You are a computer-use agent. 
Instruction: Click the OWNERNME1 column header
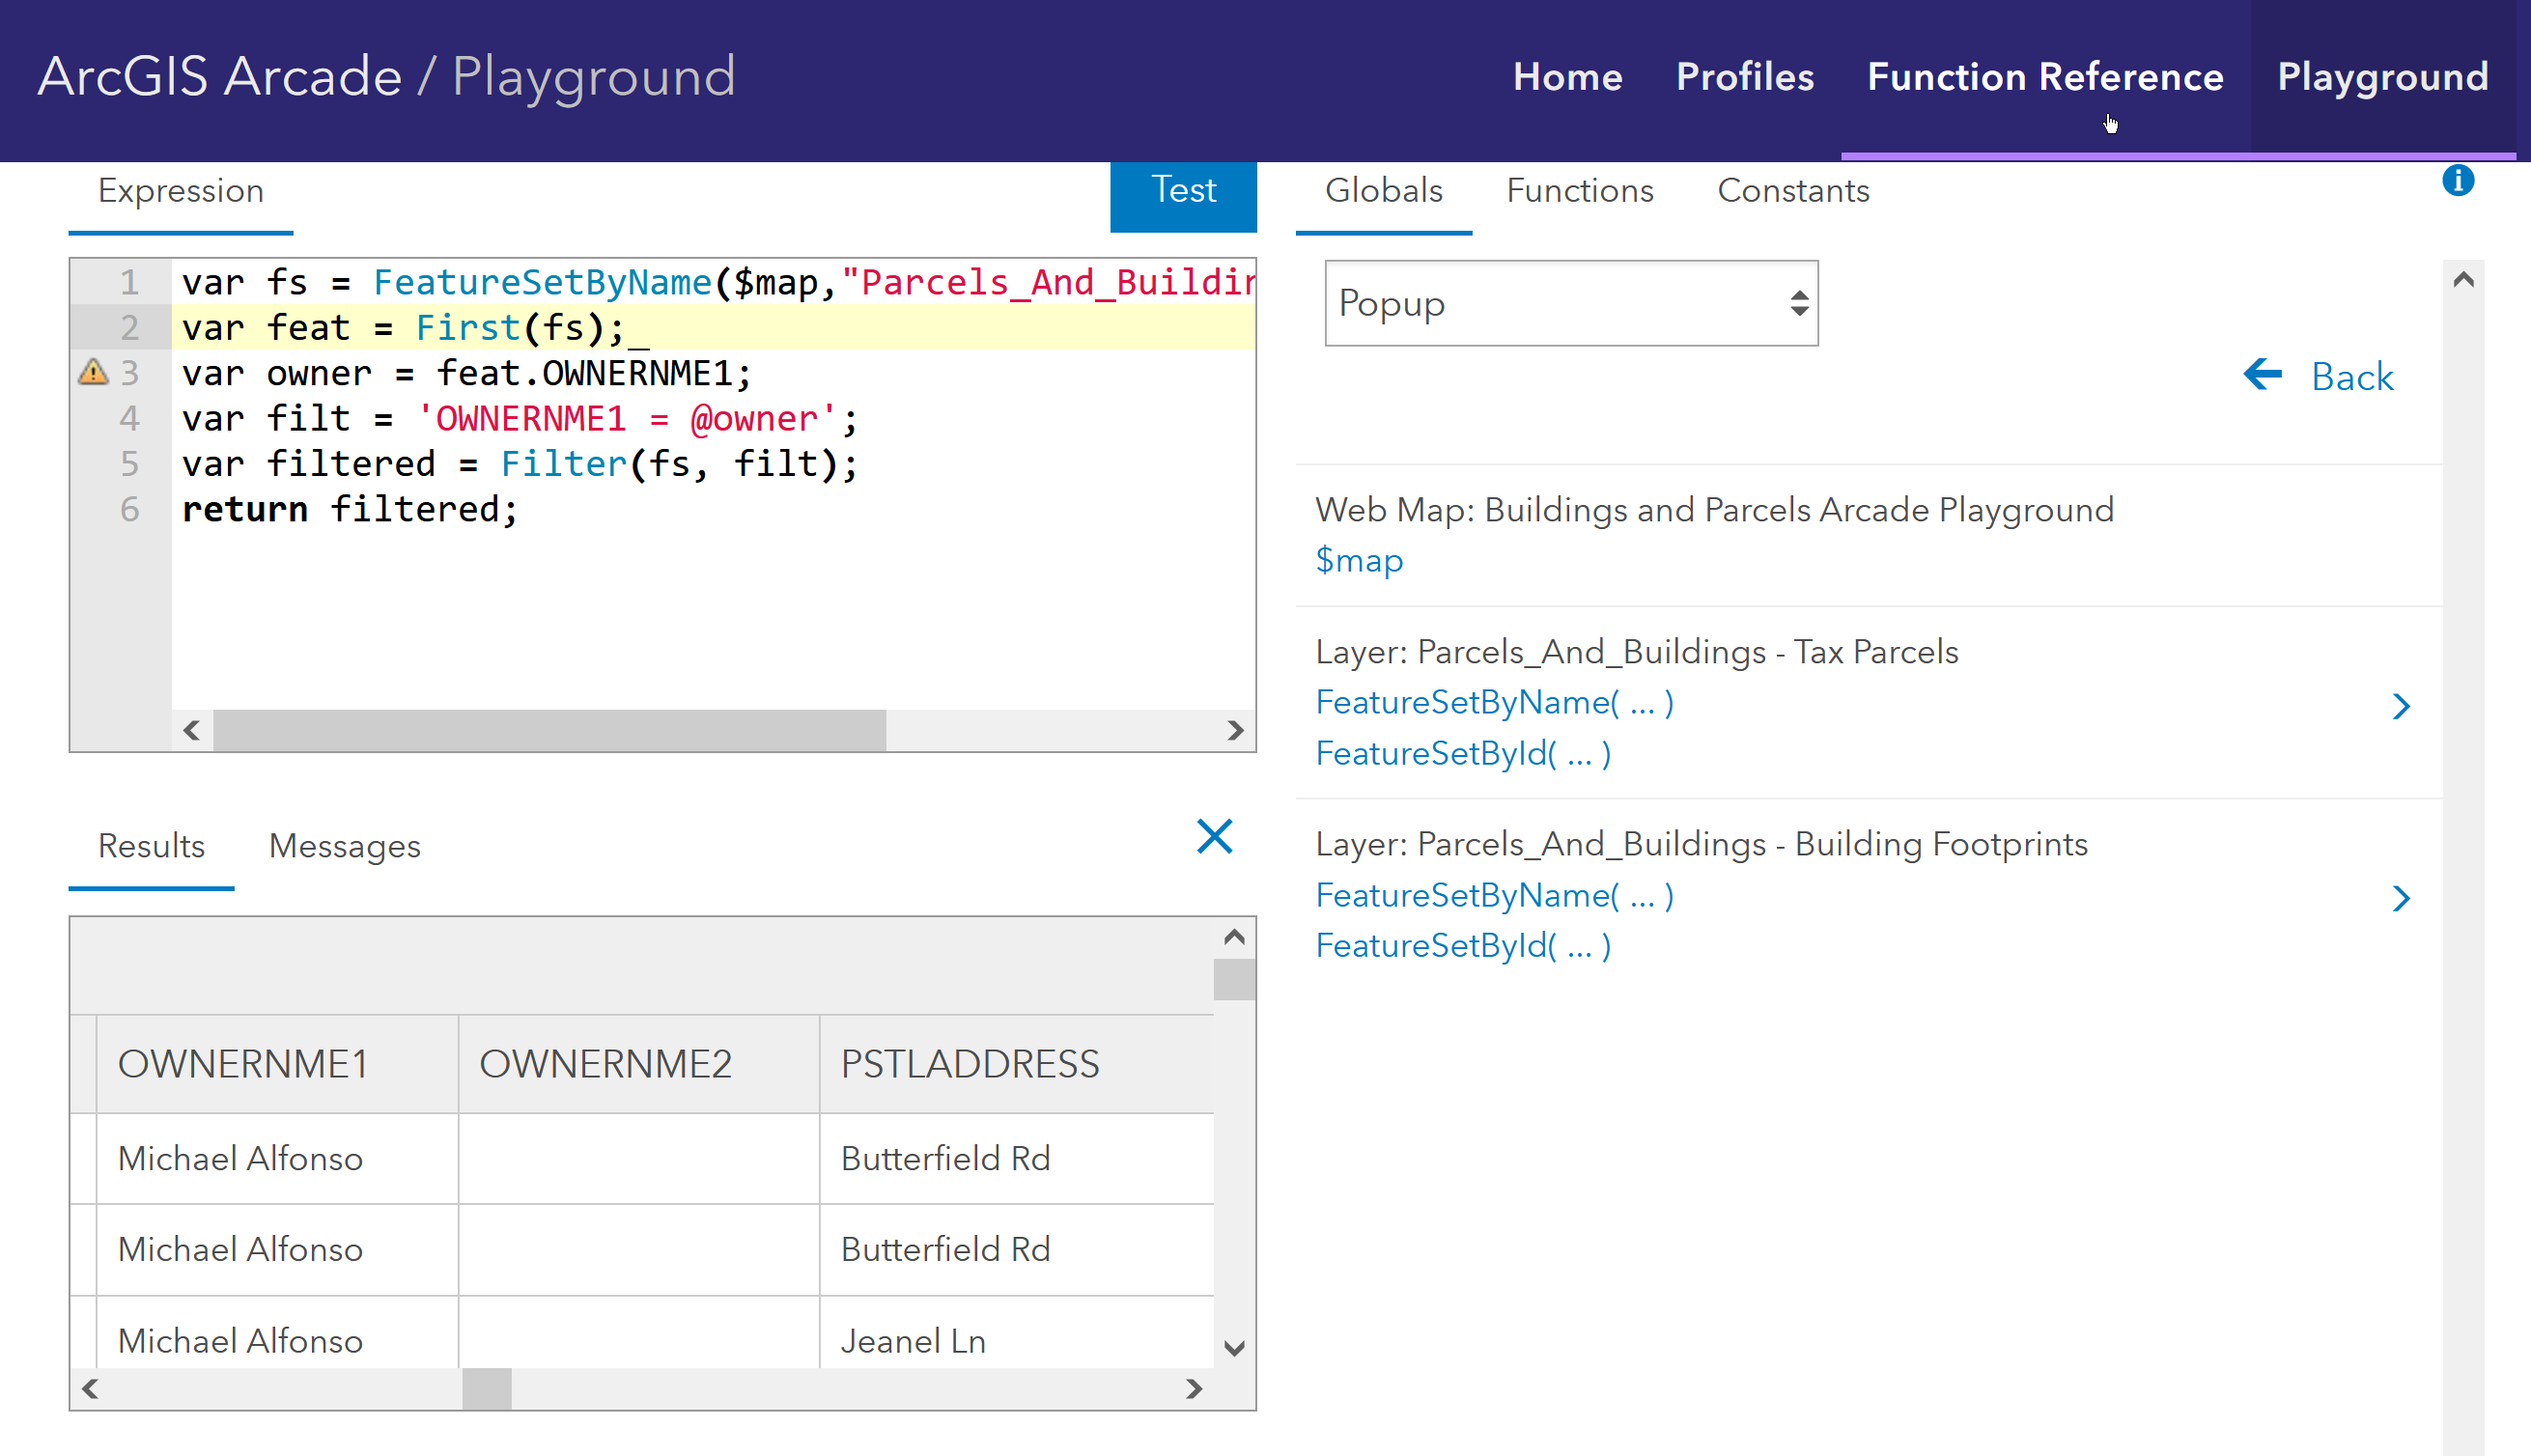[x=243, y=1063]
